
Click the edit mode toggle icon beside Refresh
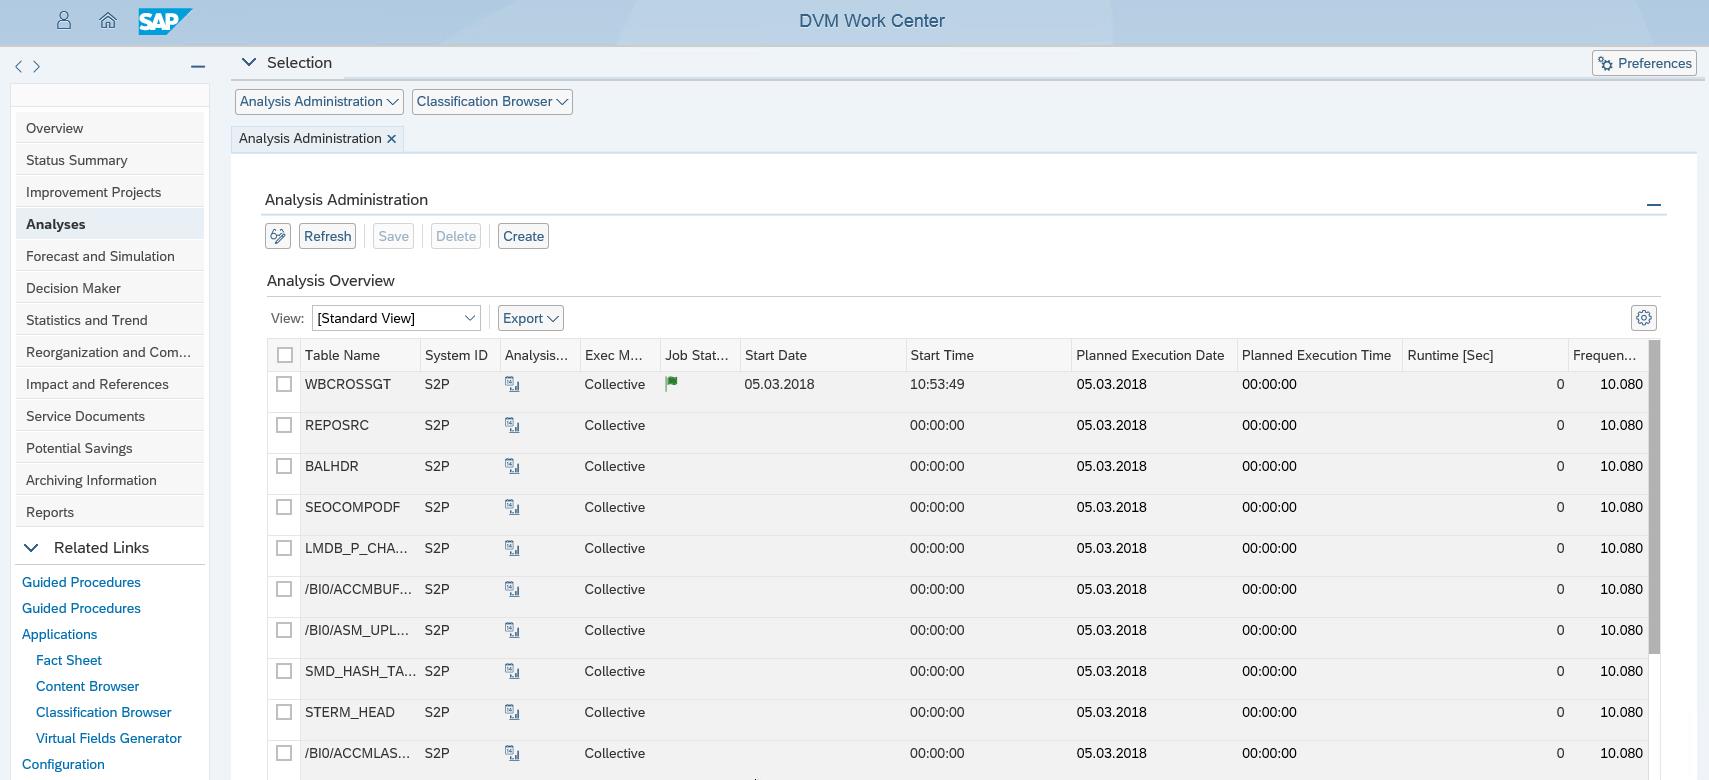tap(278, 236)
